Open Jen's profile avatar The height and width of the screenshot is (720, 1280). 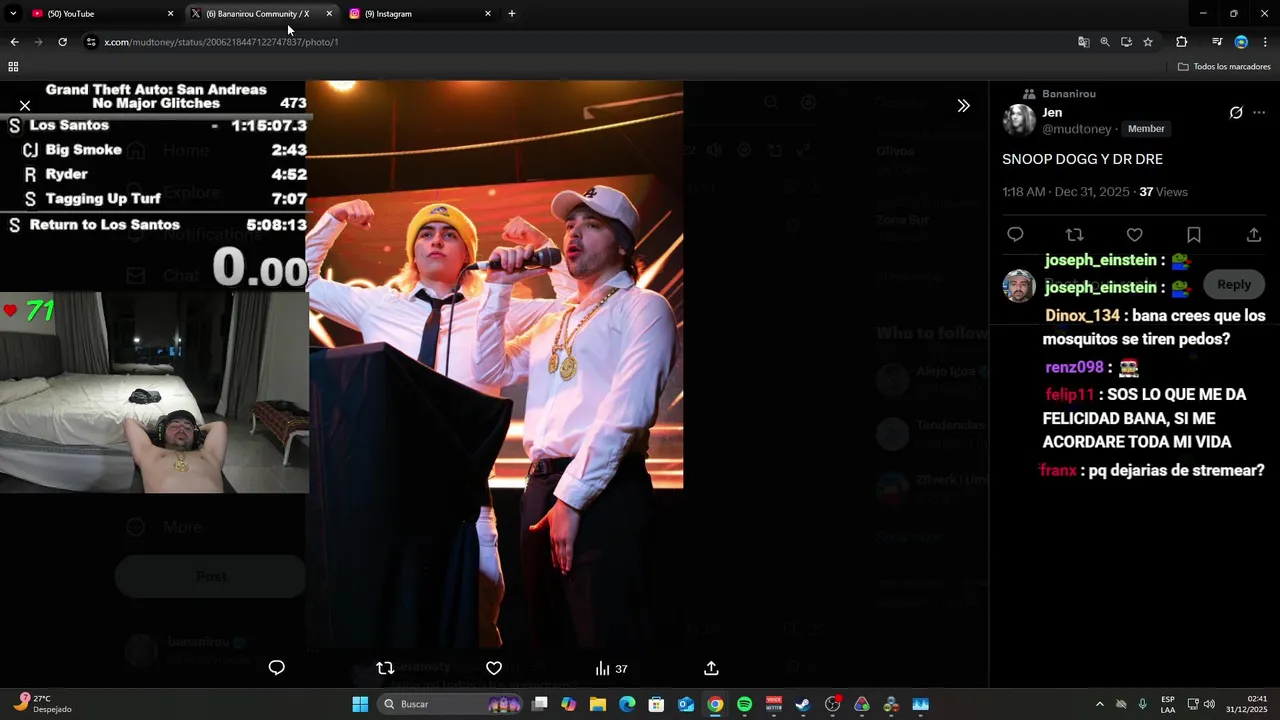pos(1019,120)
